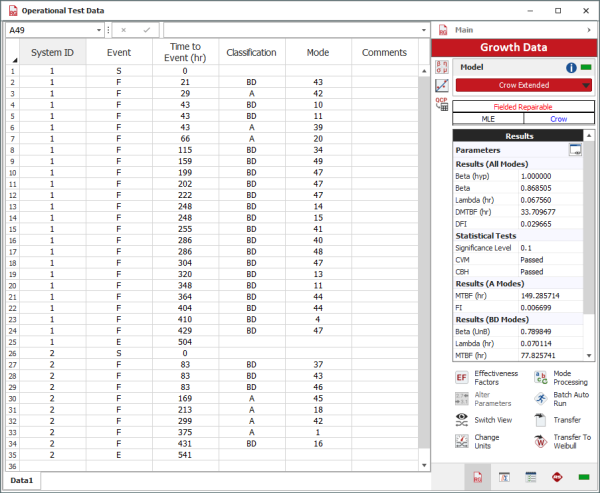Click the green rectangle icon in bottom bar
Screen dimensions: 600x493
point(584,477)
